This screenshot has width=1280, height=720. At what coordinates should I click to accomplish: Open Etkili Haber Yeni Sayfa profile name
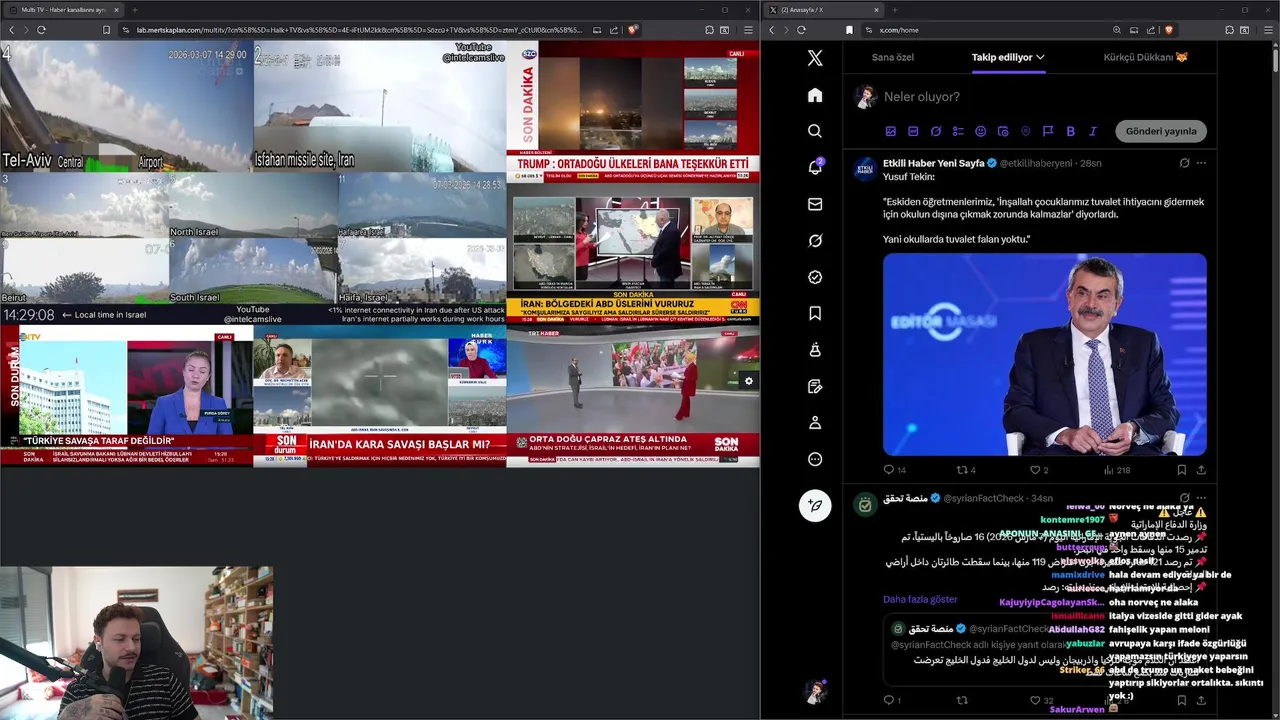click(934, 163)
